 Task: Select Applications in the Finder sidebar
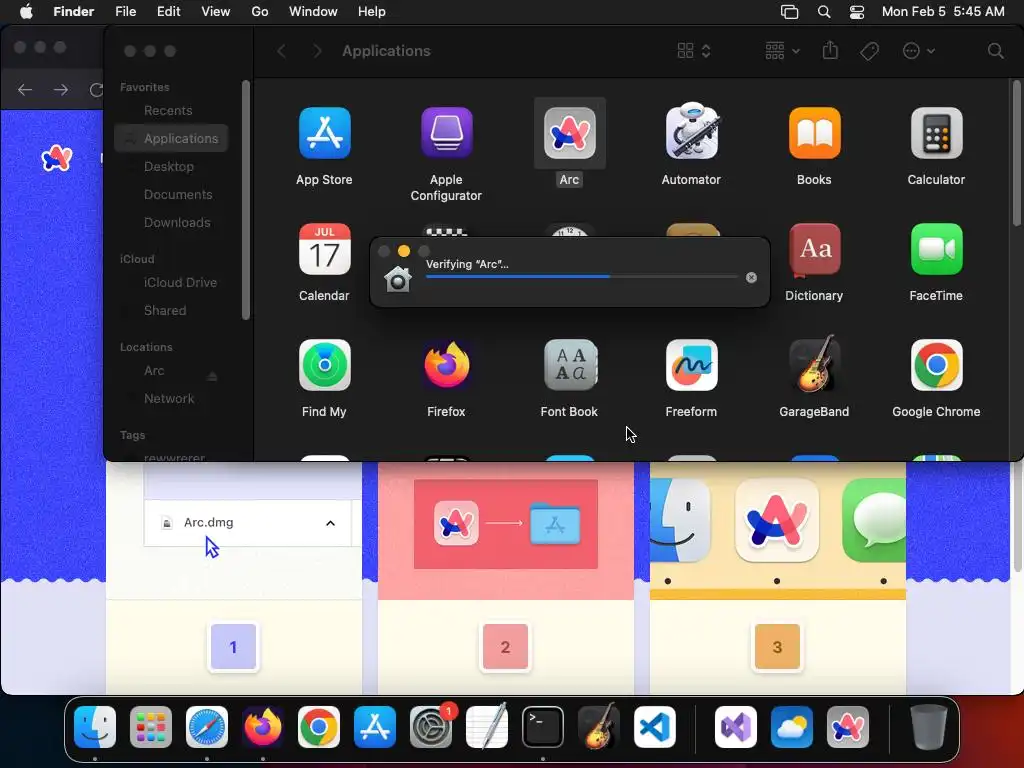click(x=171, y=138)
